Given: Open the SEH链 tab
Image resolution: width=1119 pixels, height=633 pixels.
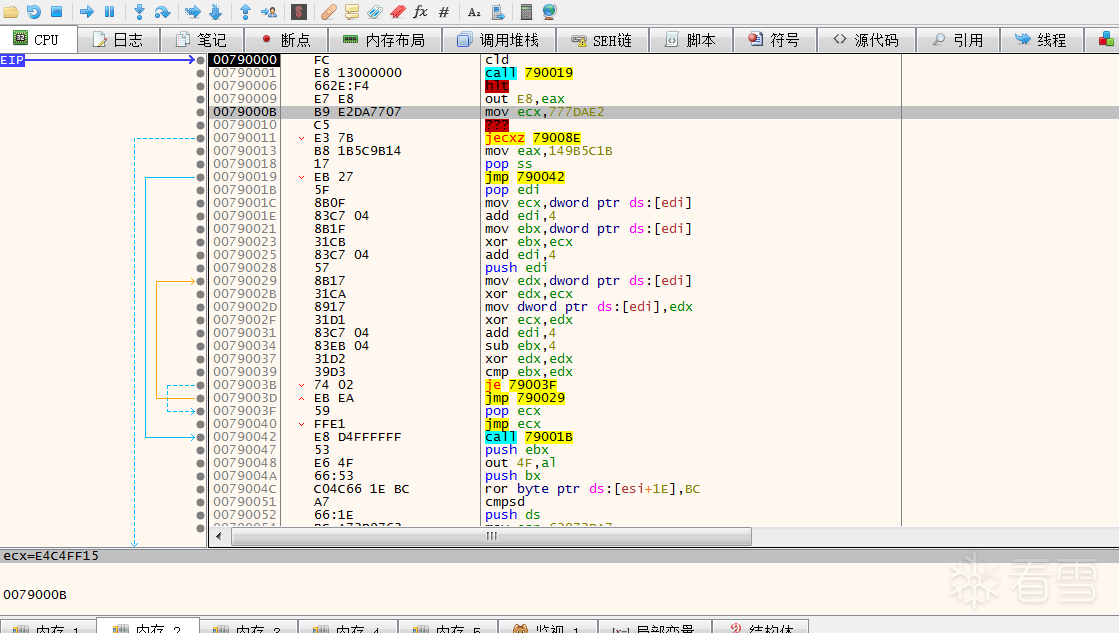Looking at the screenshot, I should (601, 40).
